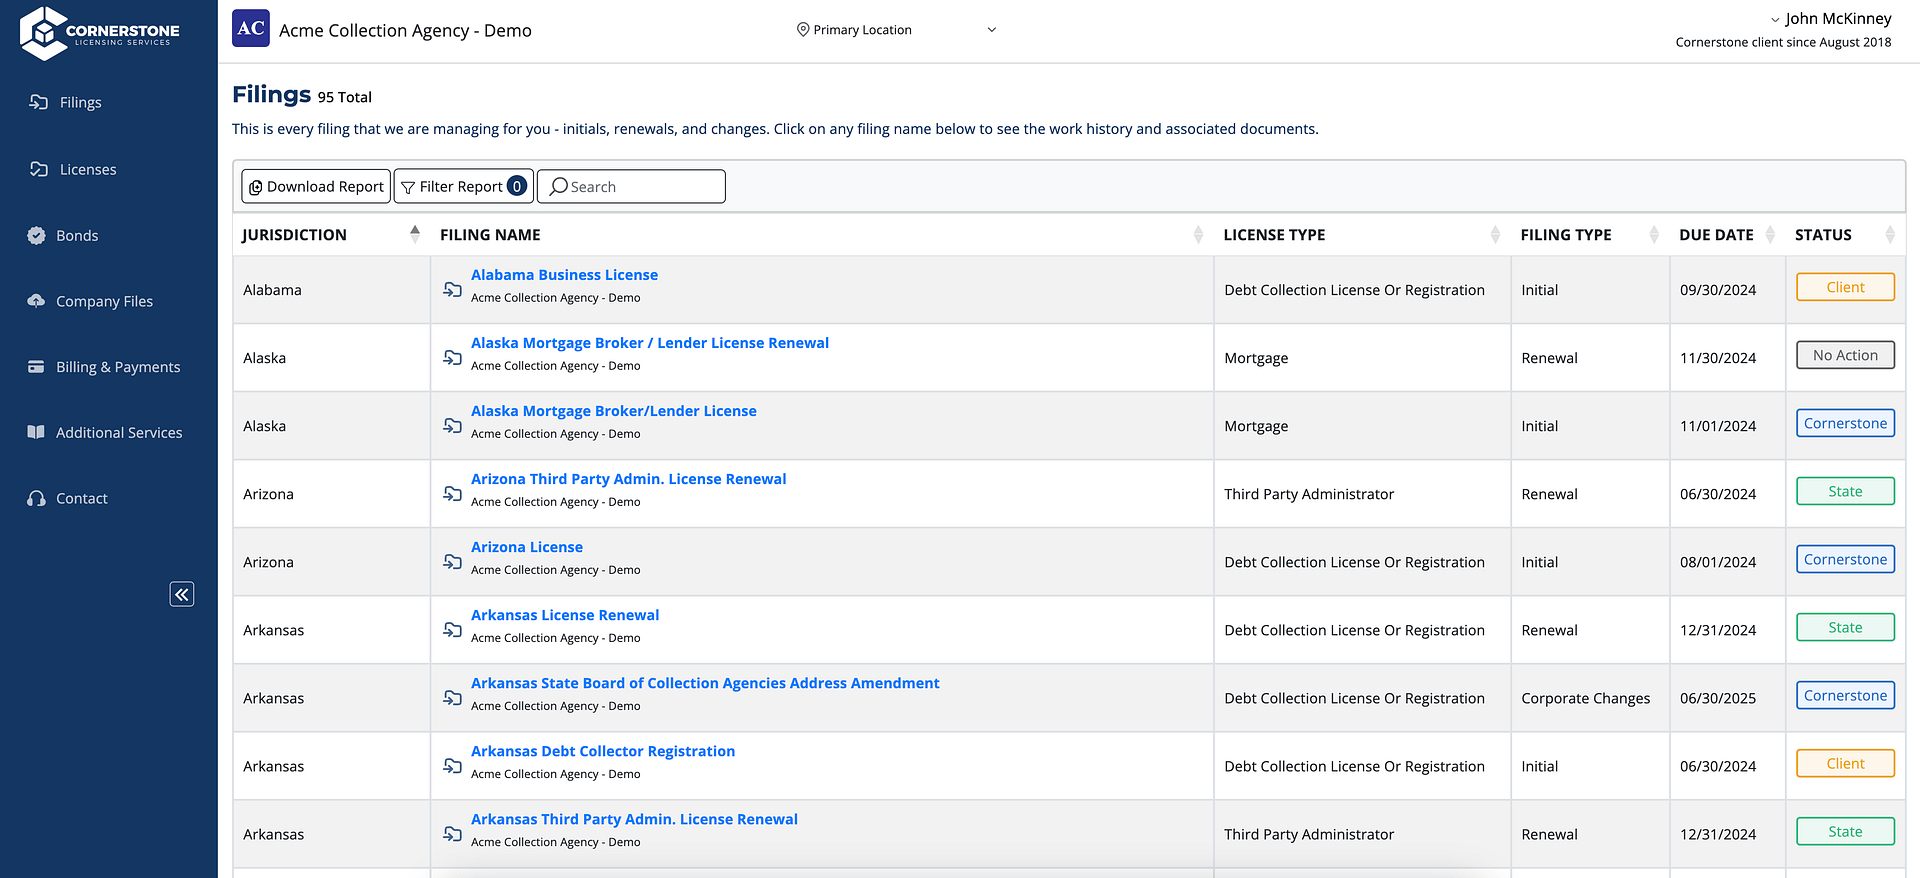Sort by the Jurisdiction column arrows
The width and height of the screenshot is (1920, 878).
point(415,234)
